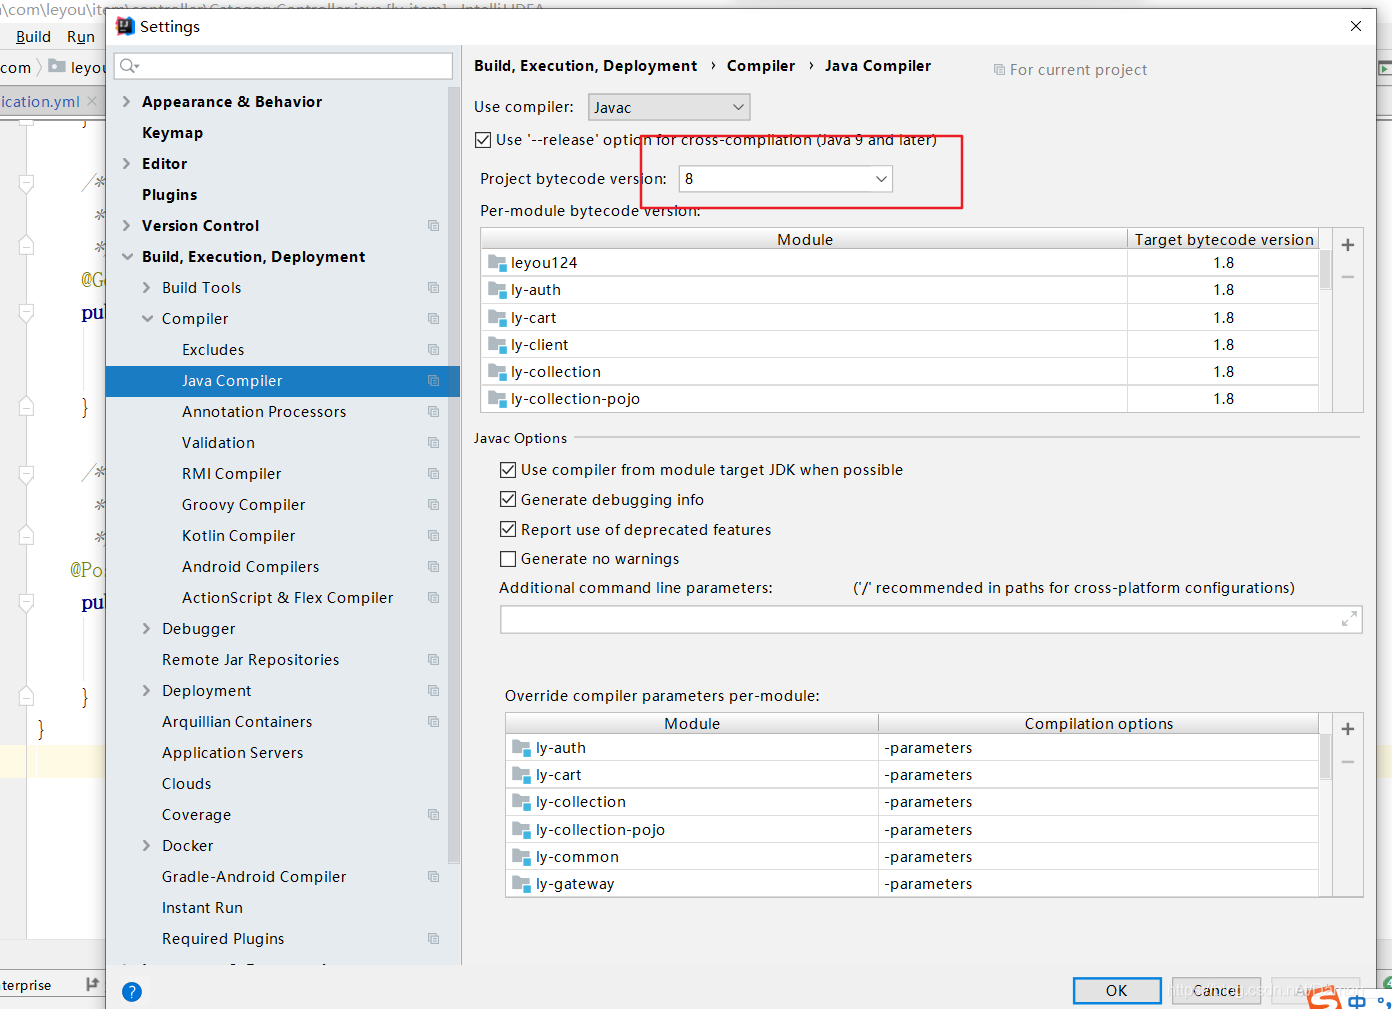
Task: Open the Run menu in IDE window
Action: (x=81, y=37)
